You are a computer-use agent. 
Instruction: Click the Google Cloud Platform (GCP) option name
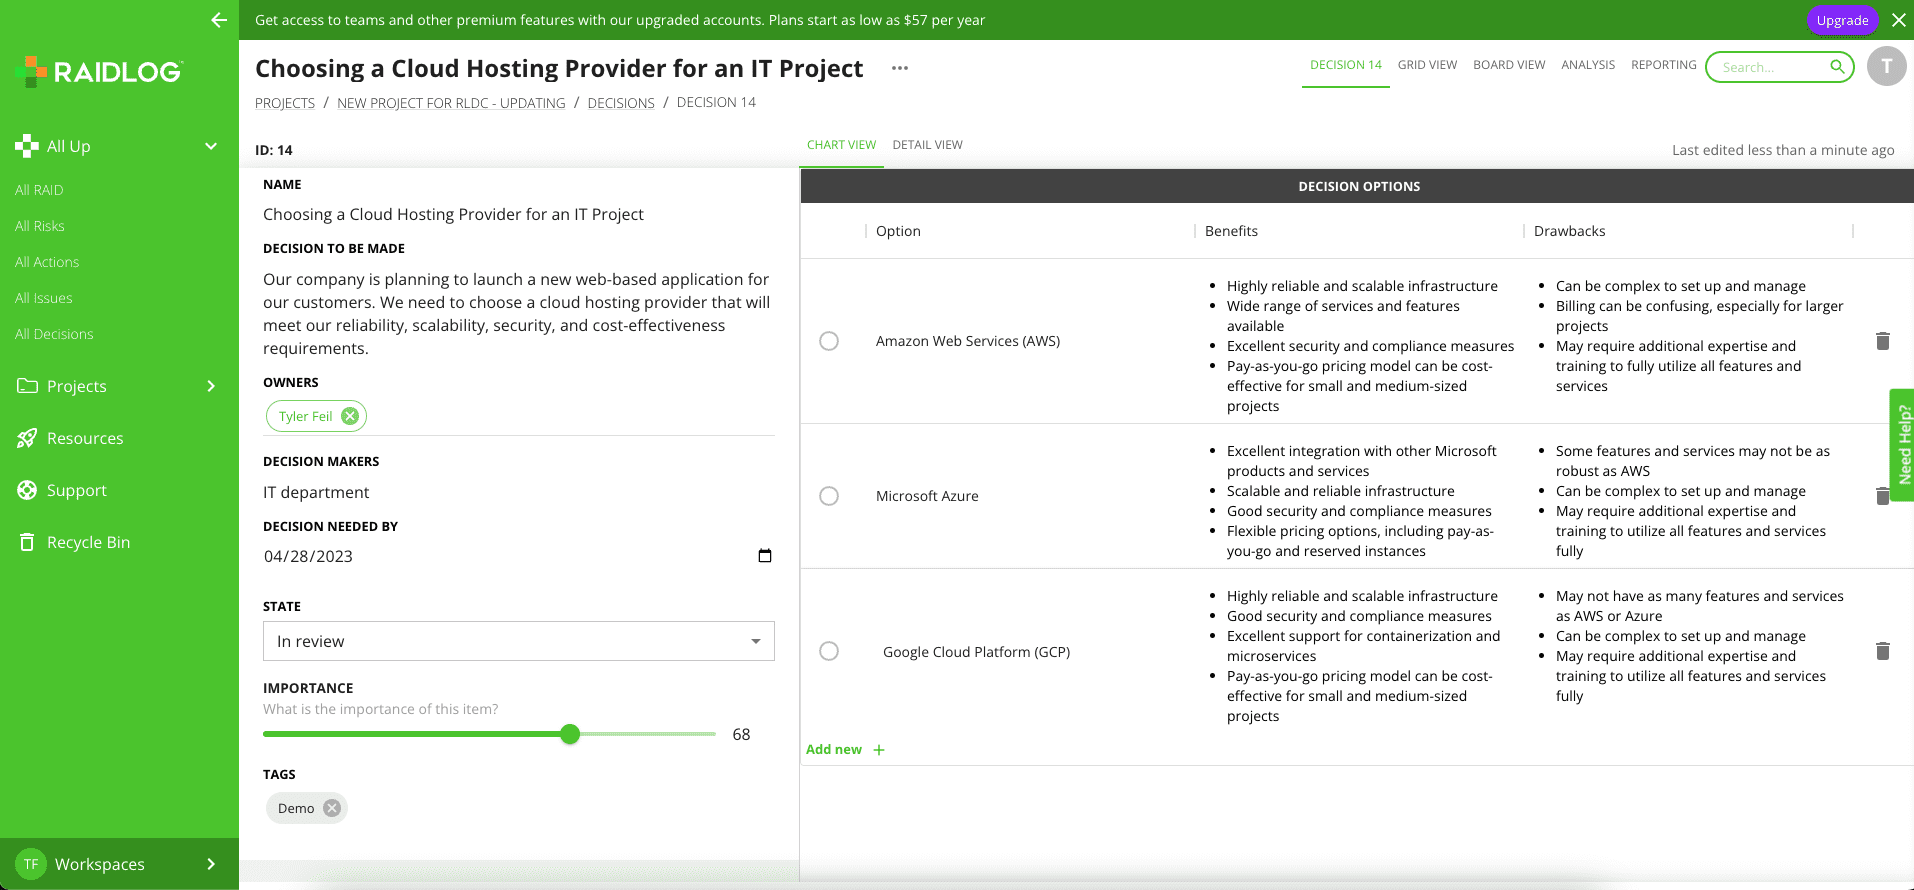point(976,652)
